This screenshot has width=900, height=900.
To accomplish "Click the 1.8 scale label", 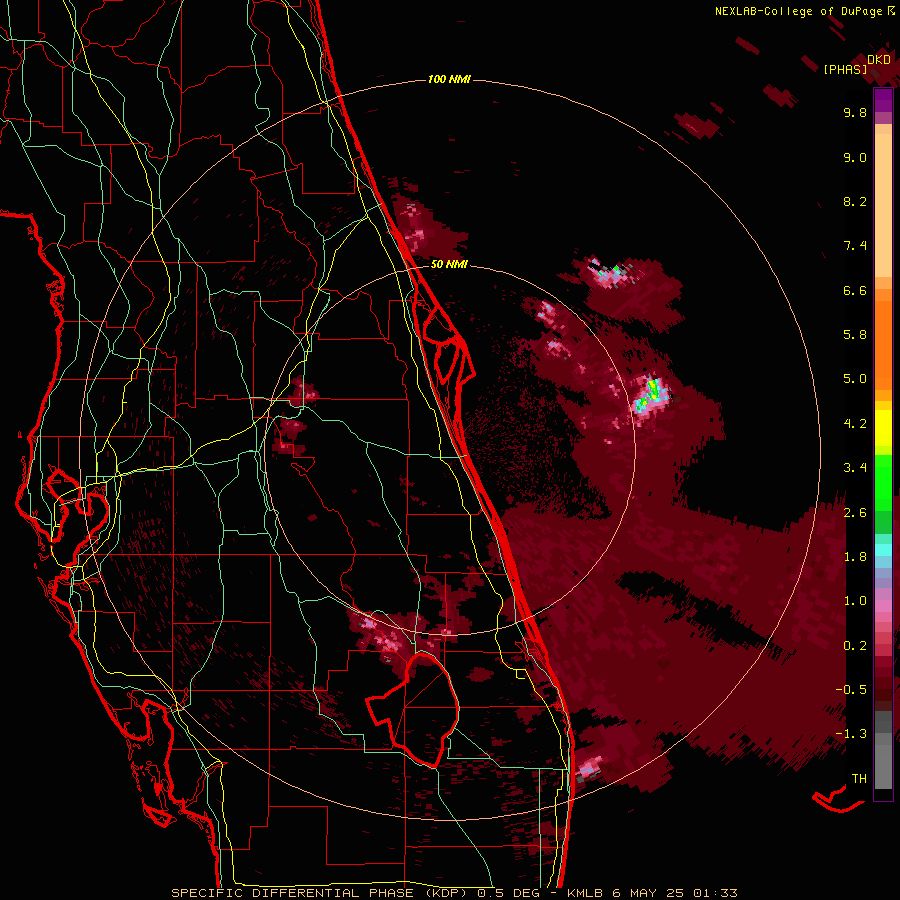I will tap(855, 557).
